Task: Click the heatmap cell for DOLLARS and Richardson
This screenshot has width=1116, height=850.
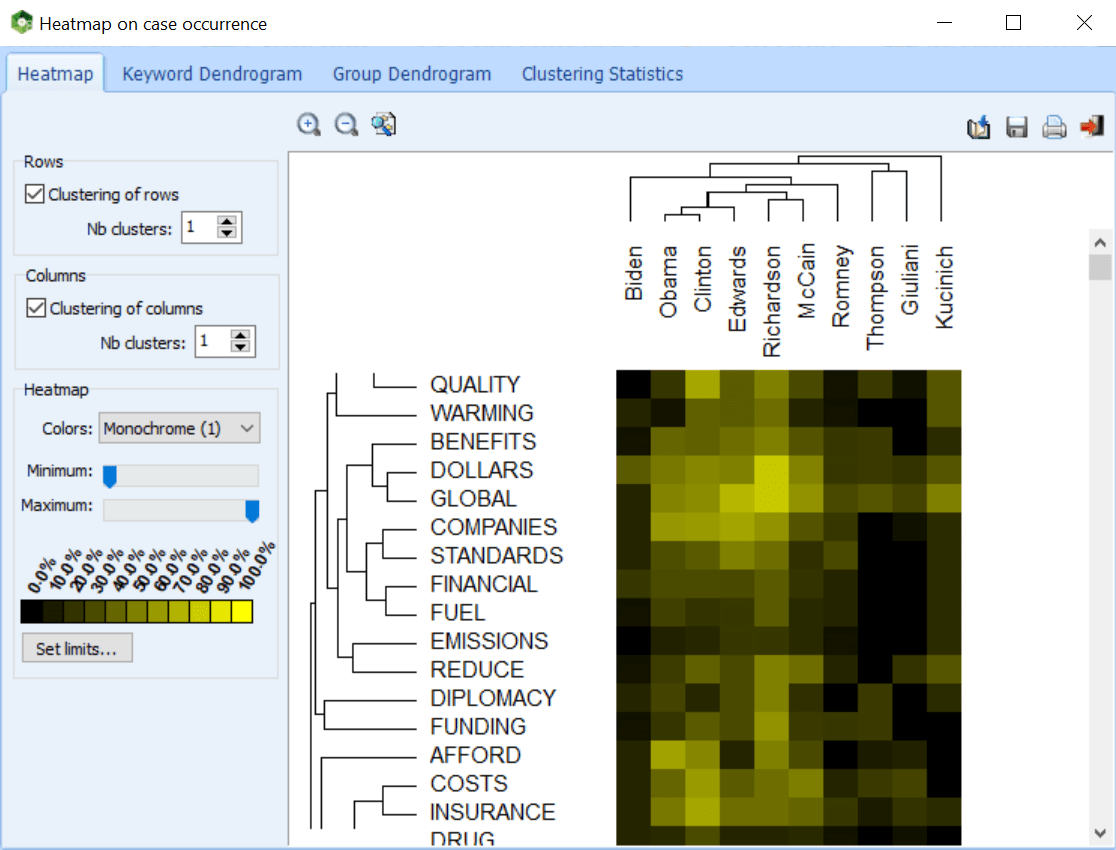Action: click(x=772, y=470)
